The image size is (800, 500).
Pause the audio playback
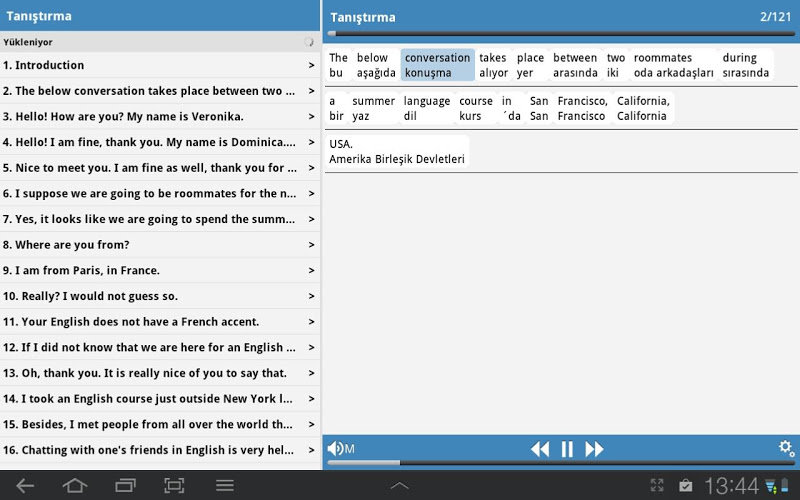[x=567, y=449]
